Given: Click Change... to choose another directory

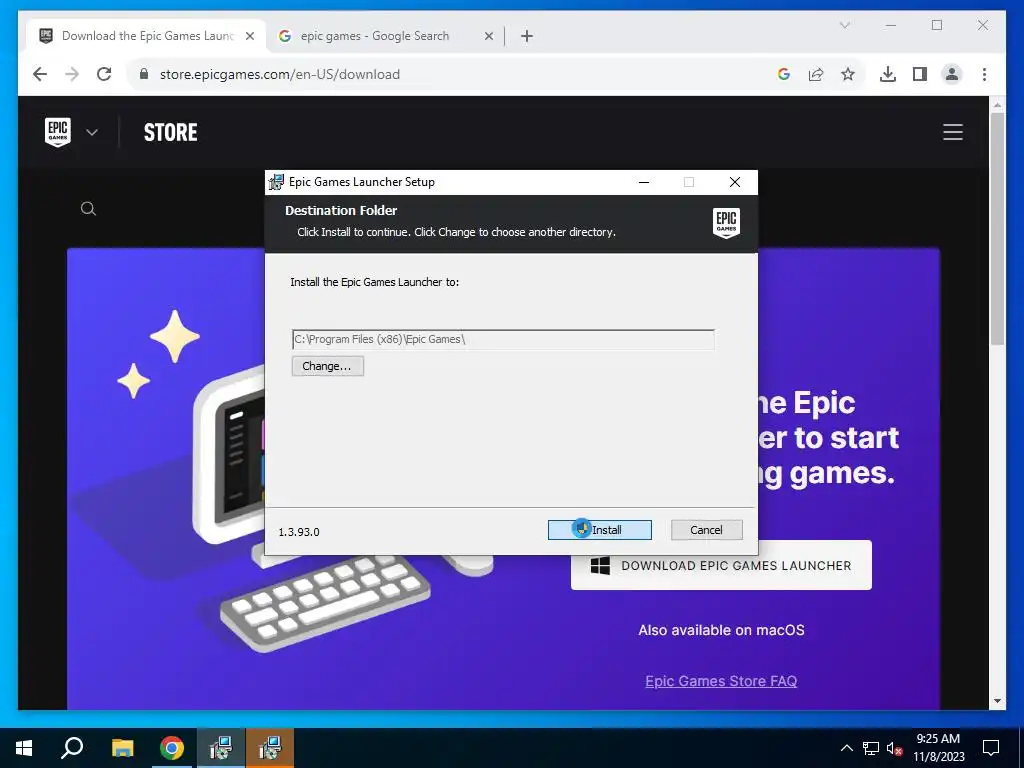Looking at the screenshot, I should tap(327, 366).
